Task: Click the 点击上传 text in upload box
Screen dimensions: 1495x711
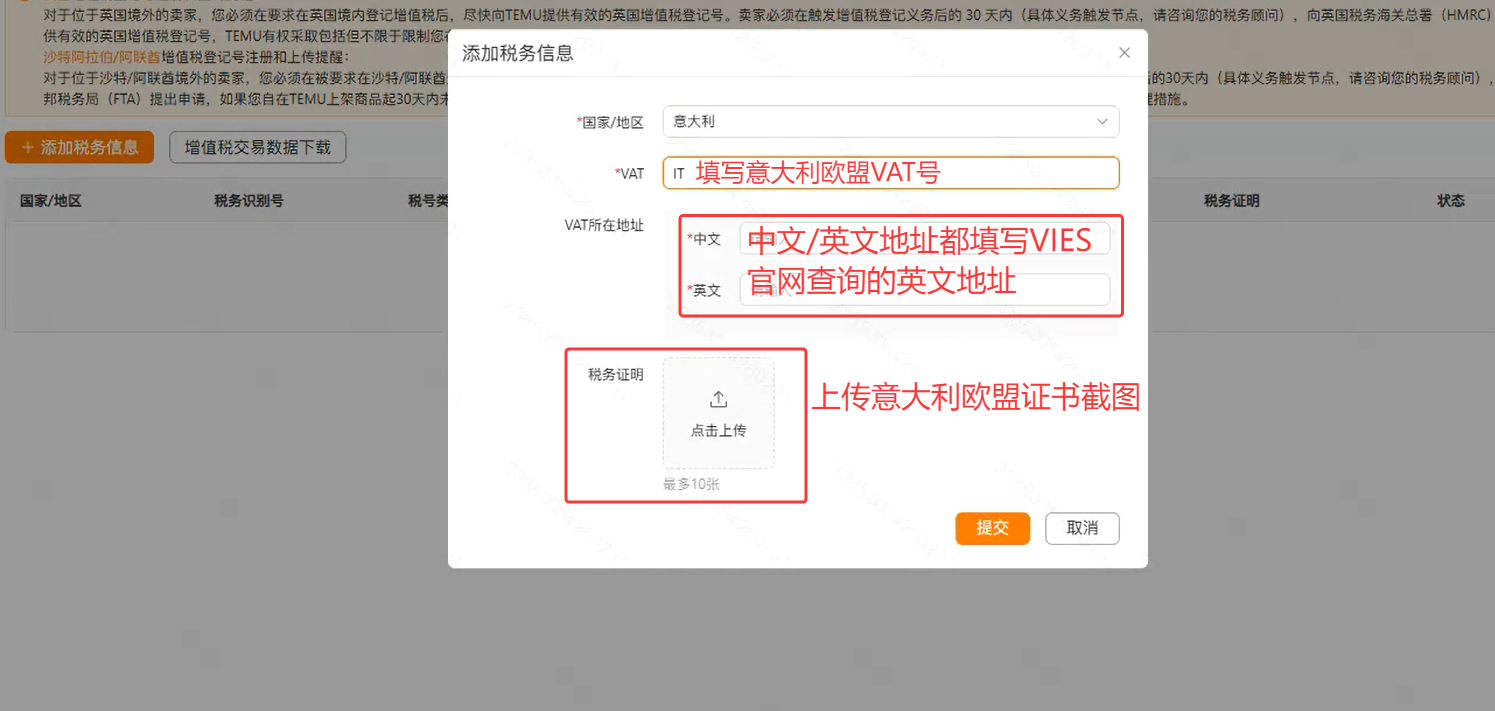Action: [718, 431]
